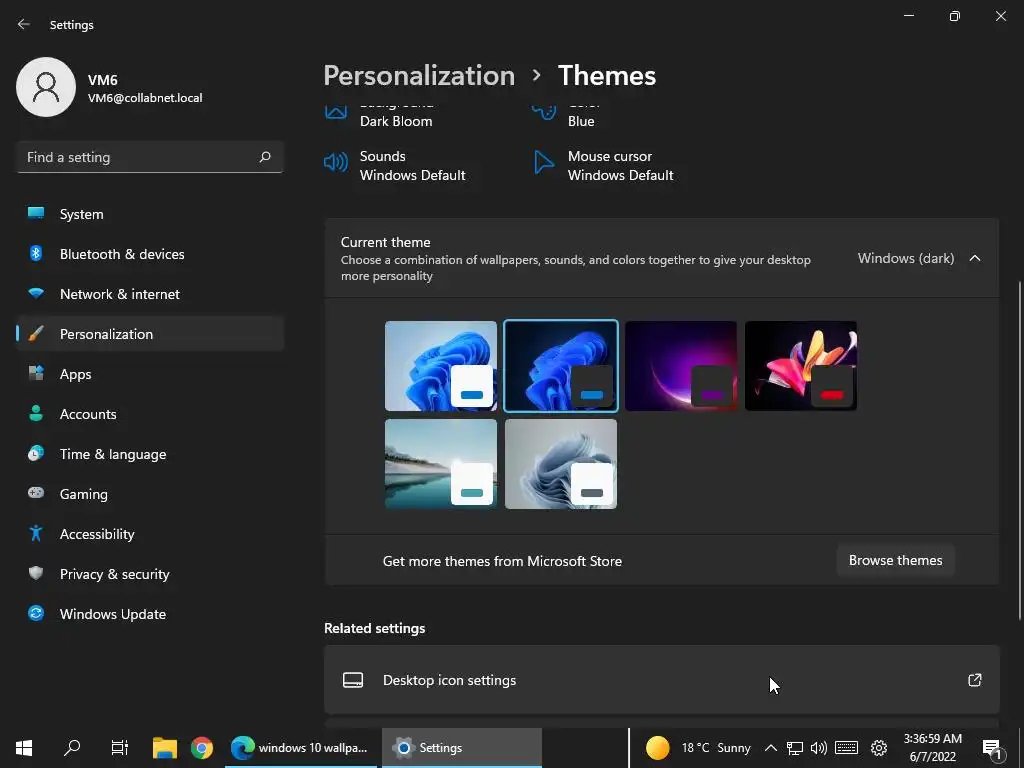Screen dimensions: 1024x768
Task: Click the Accessibility figure icon
Action: 36,534
